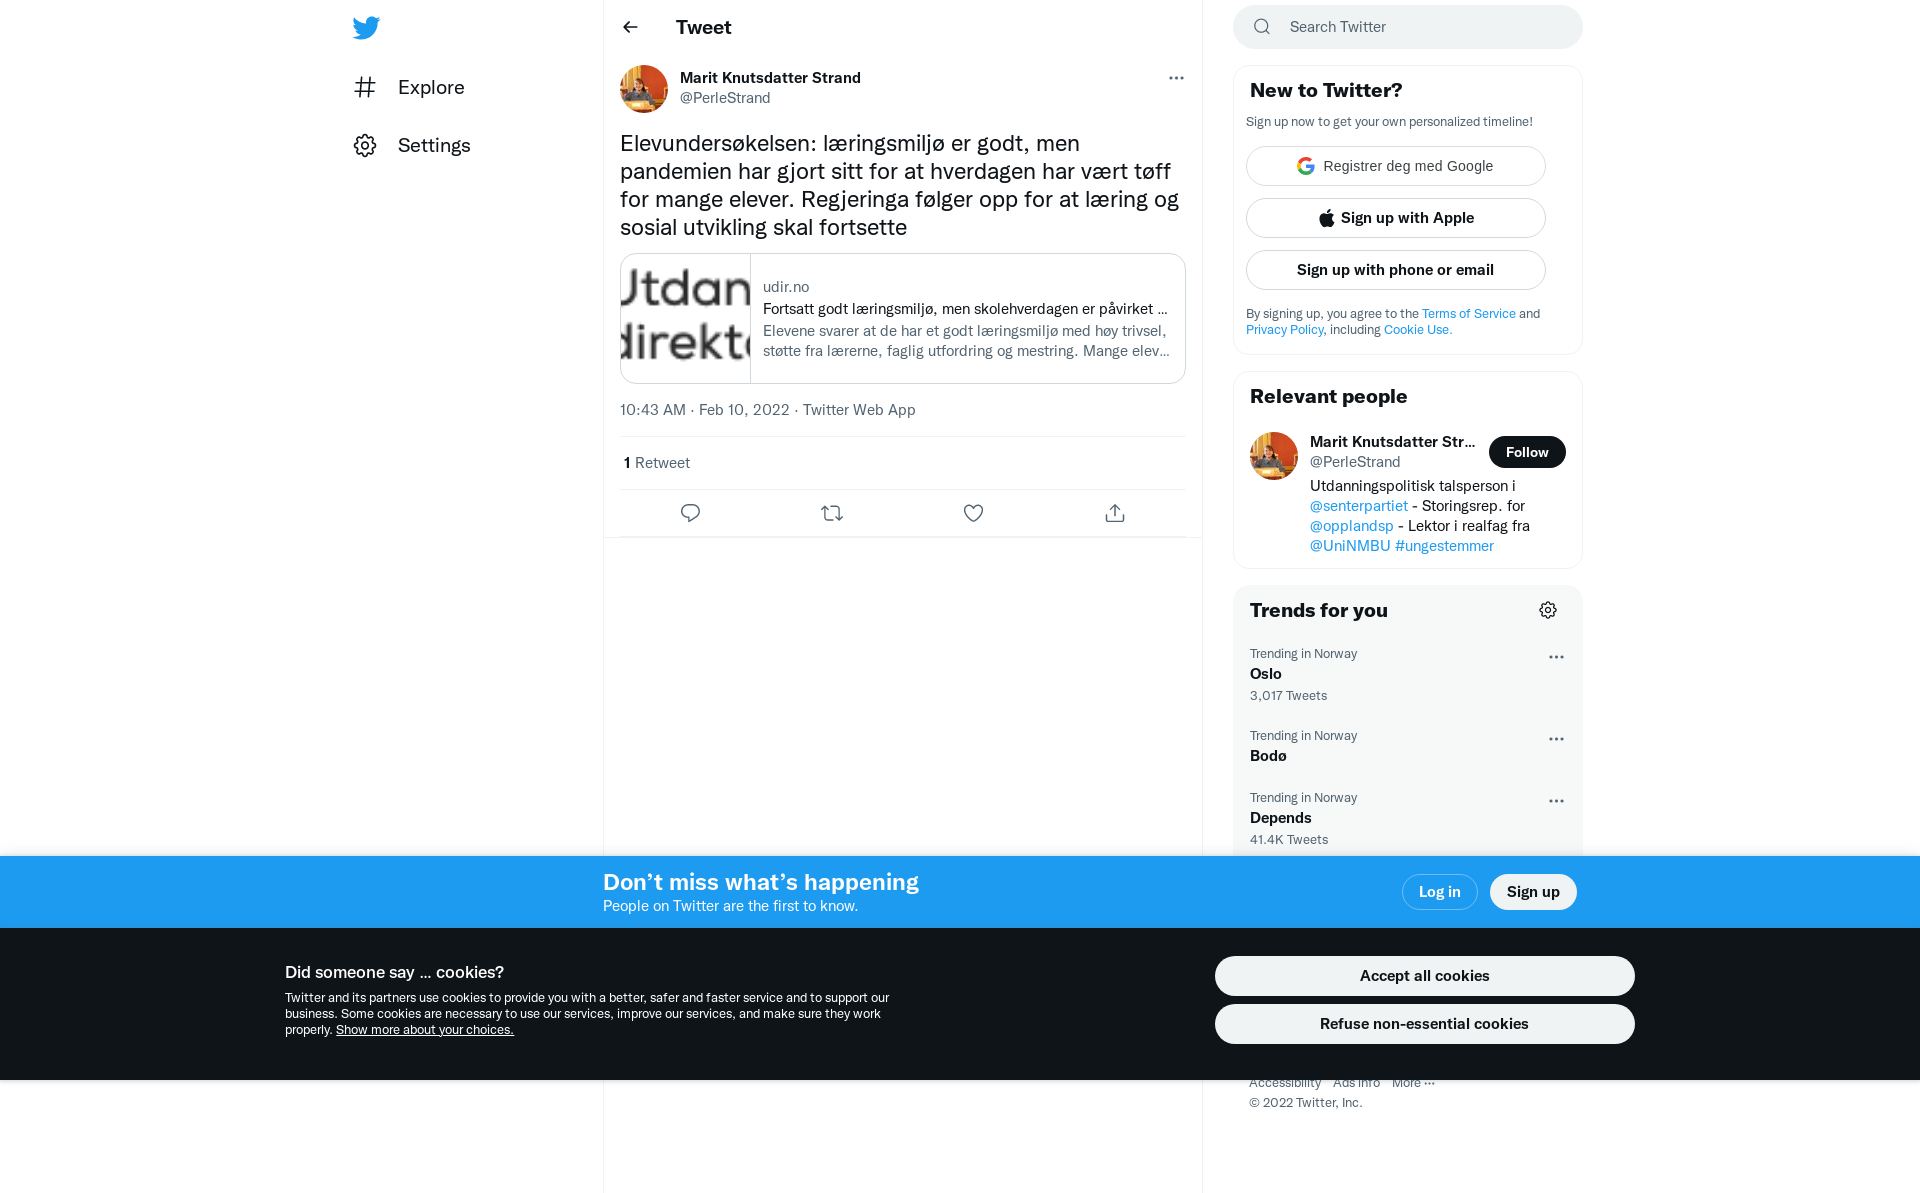Open Trends settings gear icon
The image size is (1920, 1193).
1548,610
